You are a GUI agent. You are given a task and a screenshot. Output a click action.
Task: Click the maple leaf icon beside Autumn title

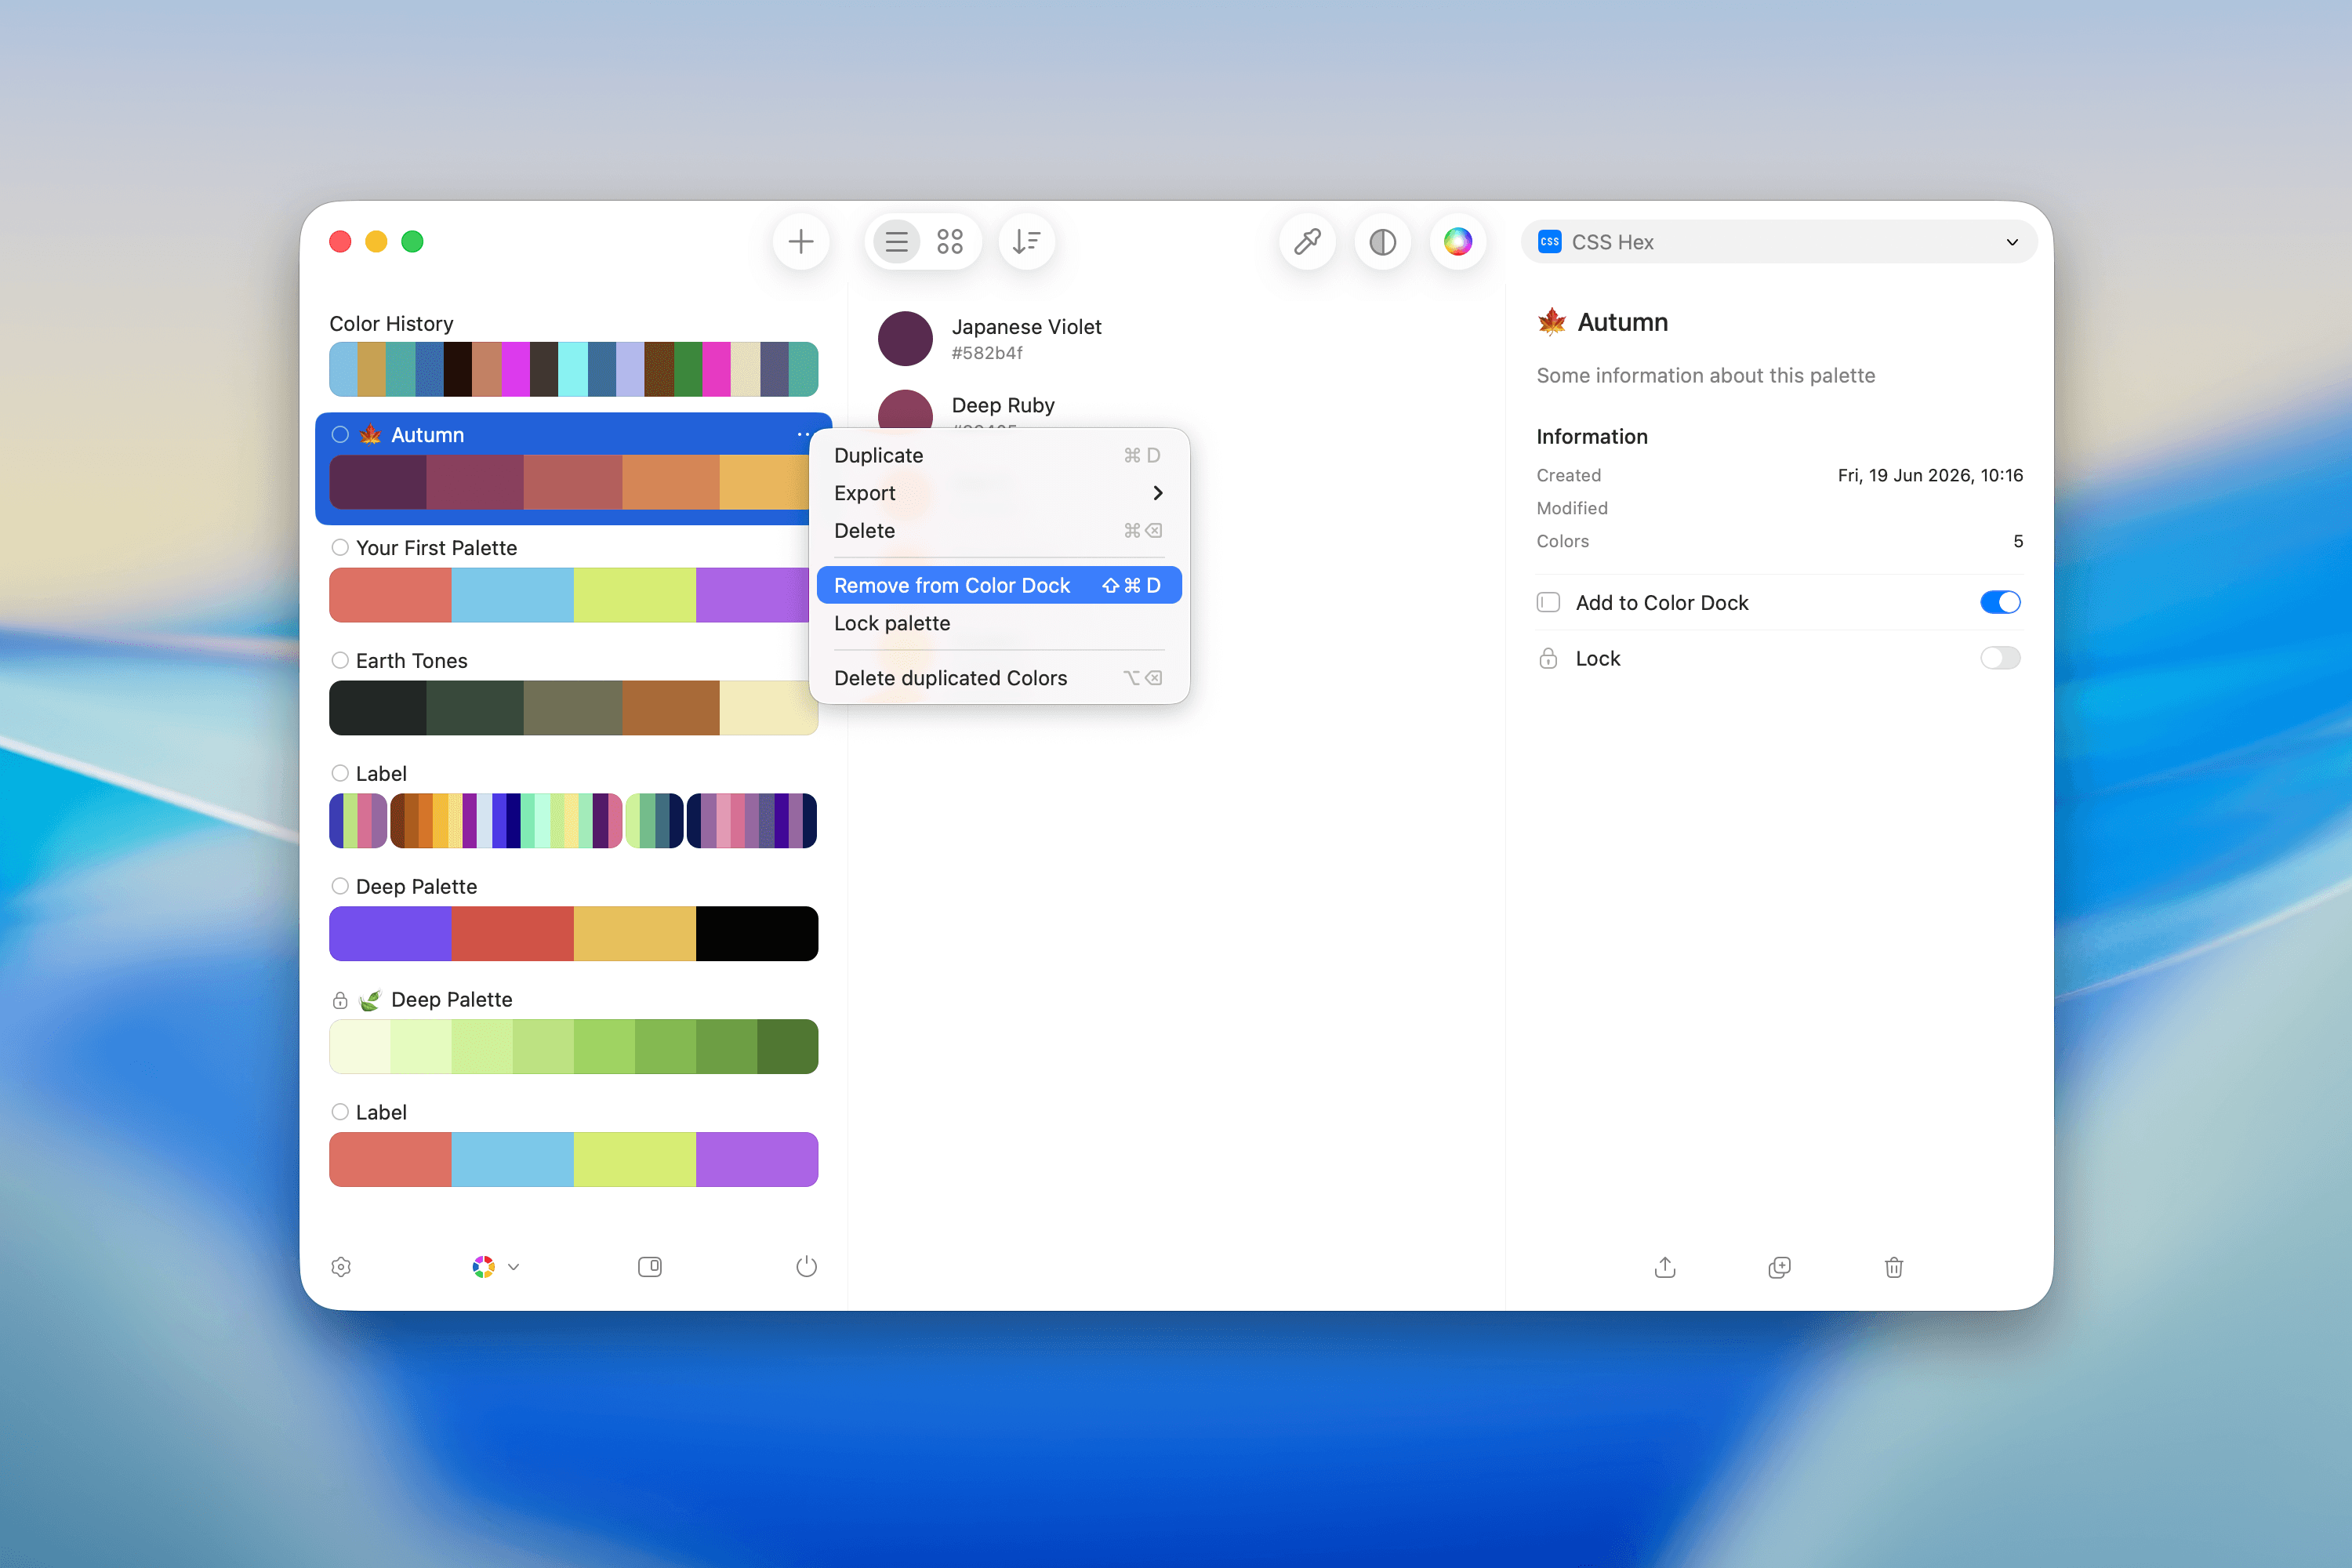pyautogui.click(x=1552, y=322)
